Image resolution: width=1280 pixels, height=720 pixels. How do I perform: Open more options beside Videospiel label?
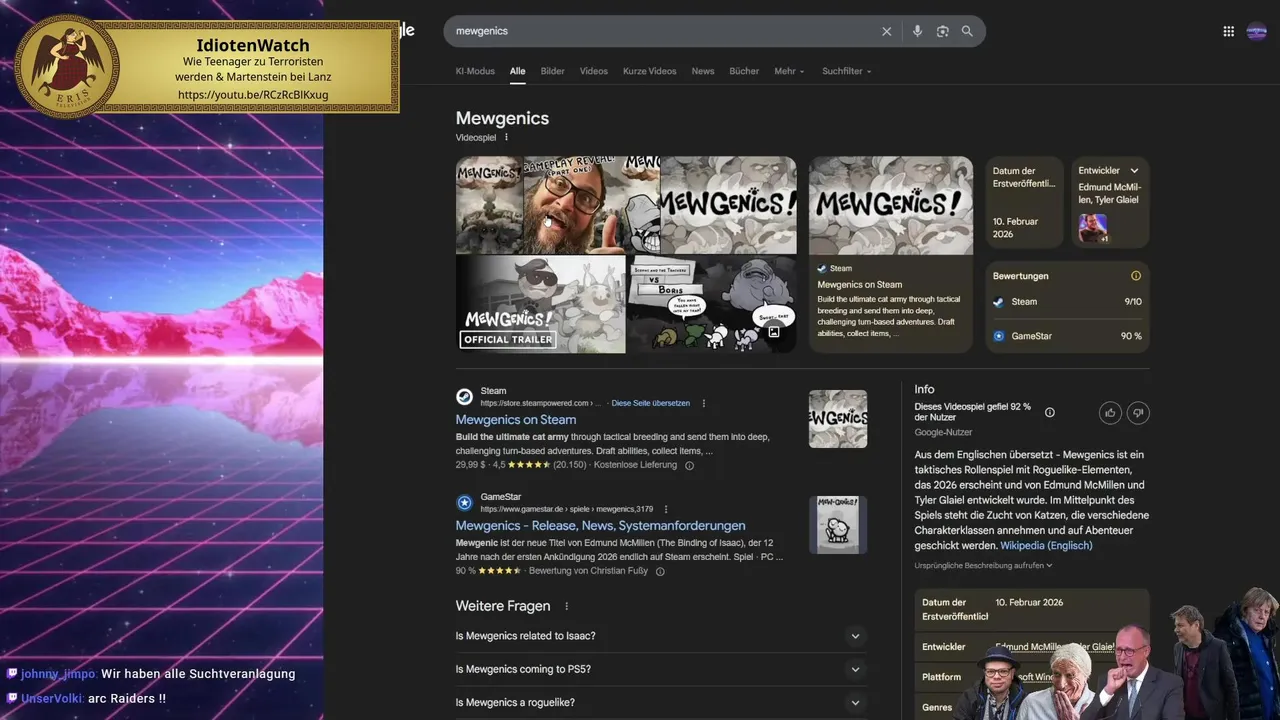pyautogui.click(x=506, y=137)
